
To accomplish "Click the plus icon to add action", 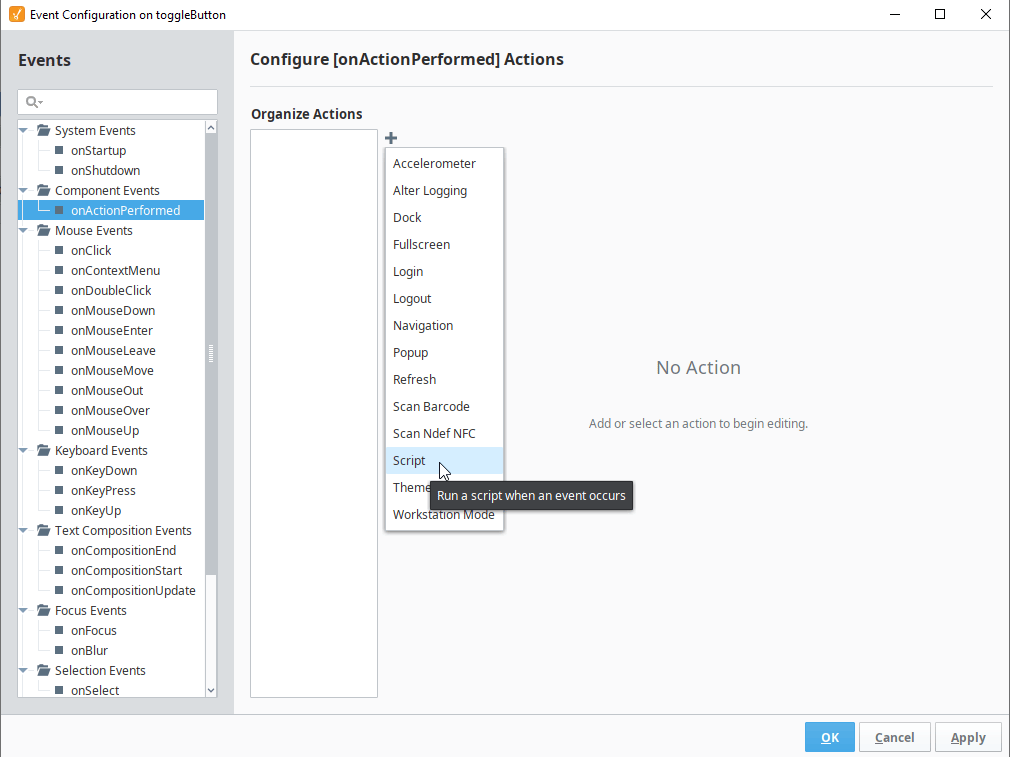I will click(x=391, y=138).
